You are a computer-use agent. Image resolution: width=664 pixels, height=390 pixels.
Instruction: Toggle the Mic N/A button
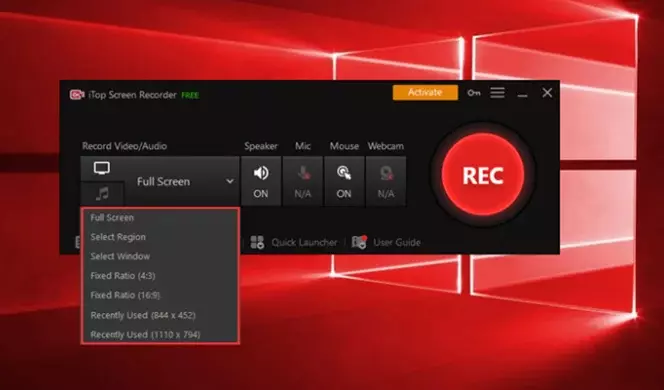click(303, 181)
